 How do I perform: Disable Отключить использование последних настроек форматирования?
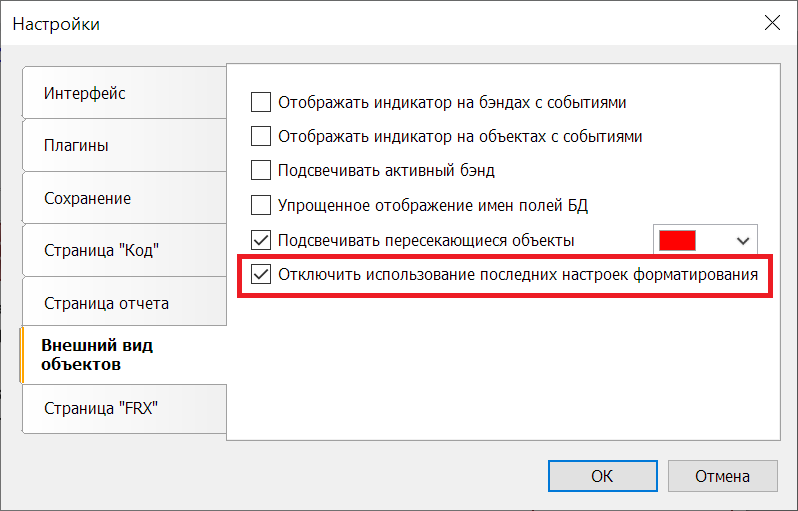(261, 274)
